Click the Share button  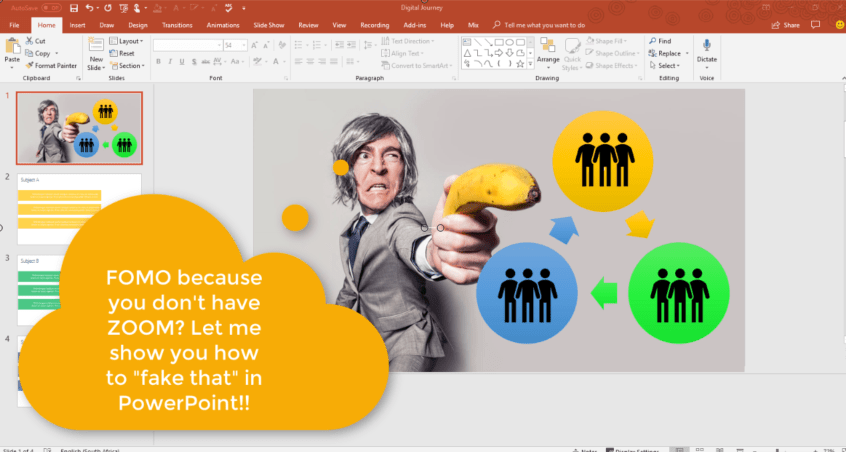[x=787, y=24]
